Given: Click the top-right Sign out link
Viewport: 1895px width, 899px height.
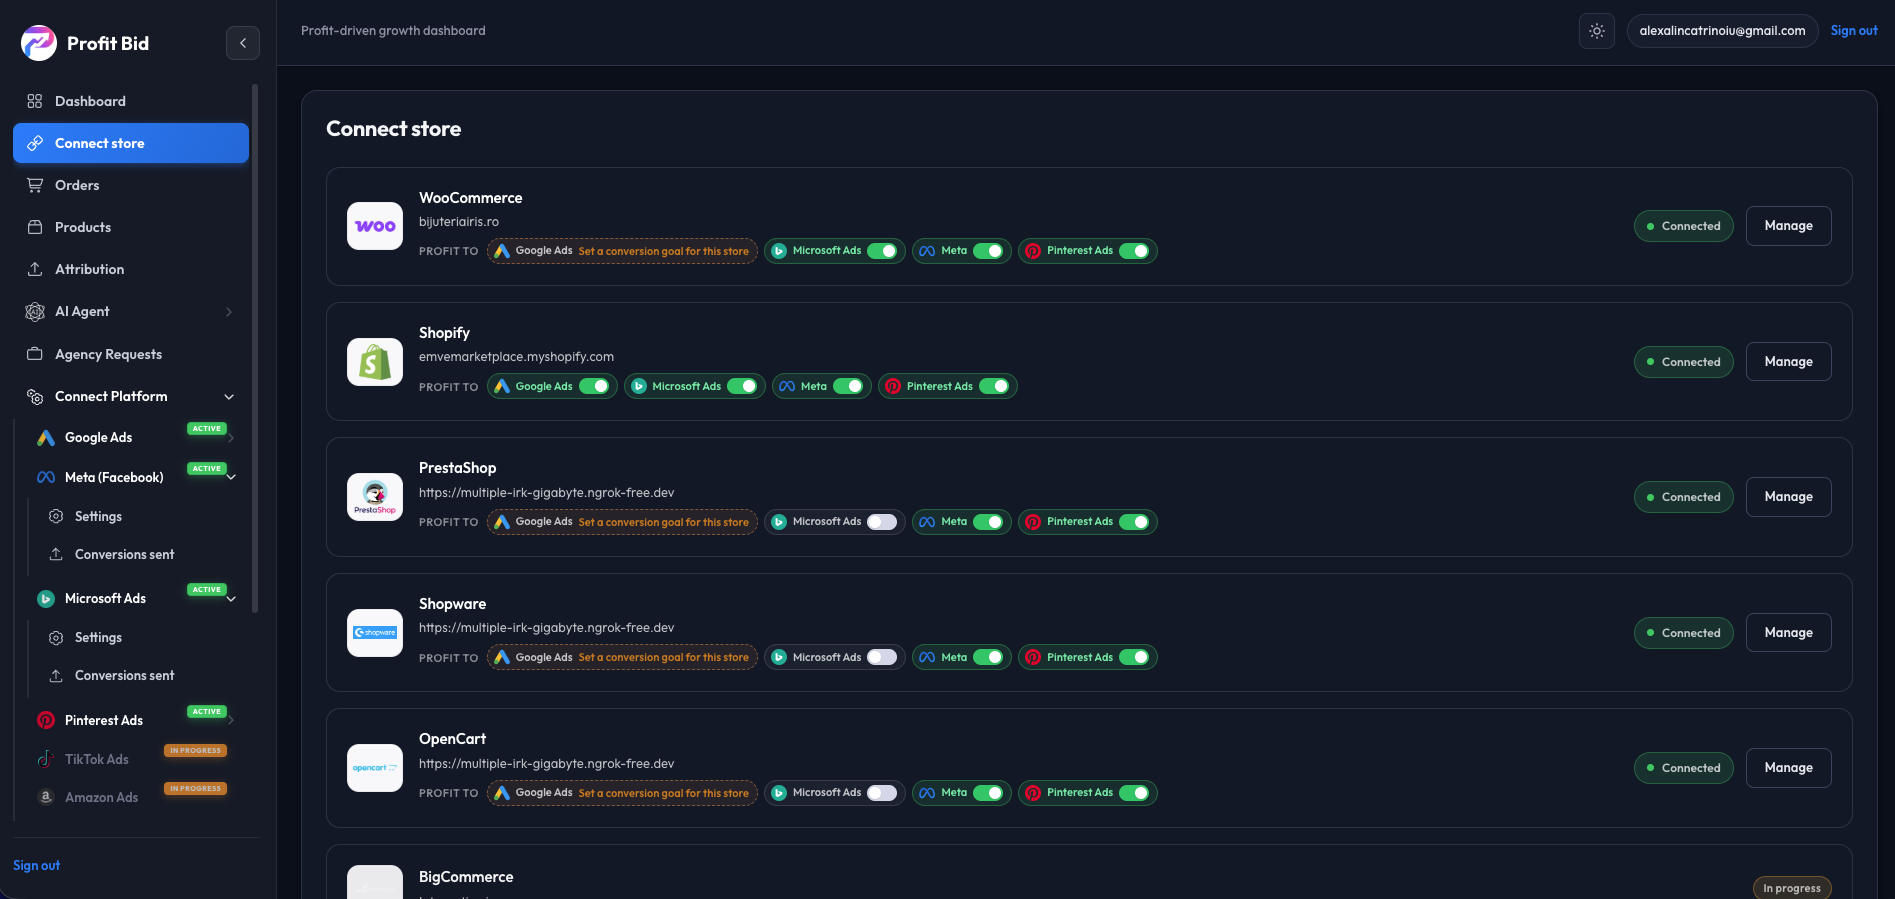Looking at the screenshot, I should pyautogui.click(x=1854, y=31).
